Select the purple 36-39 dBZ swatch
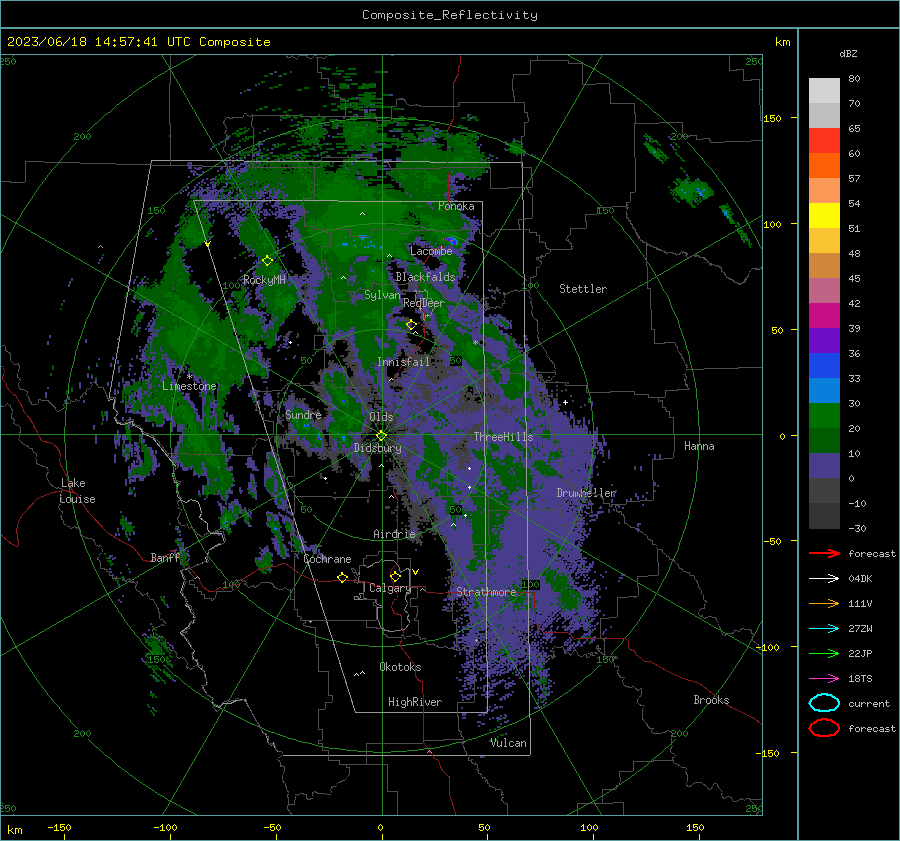This screenshot has width=900, height=841. 824,340
